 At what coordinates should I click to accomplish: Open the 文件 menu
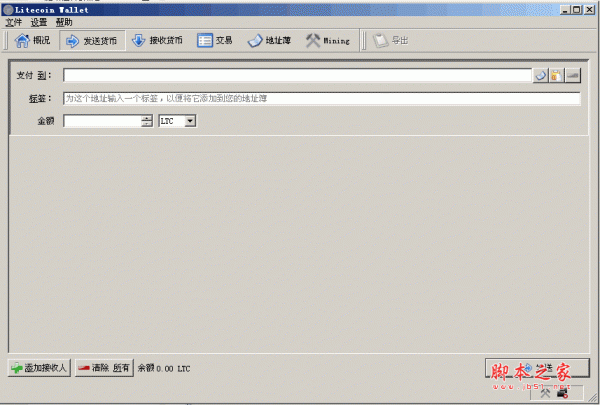tap(13, 23)
